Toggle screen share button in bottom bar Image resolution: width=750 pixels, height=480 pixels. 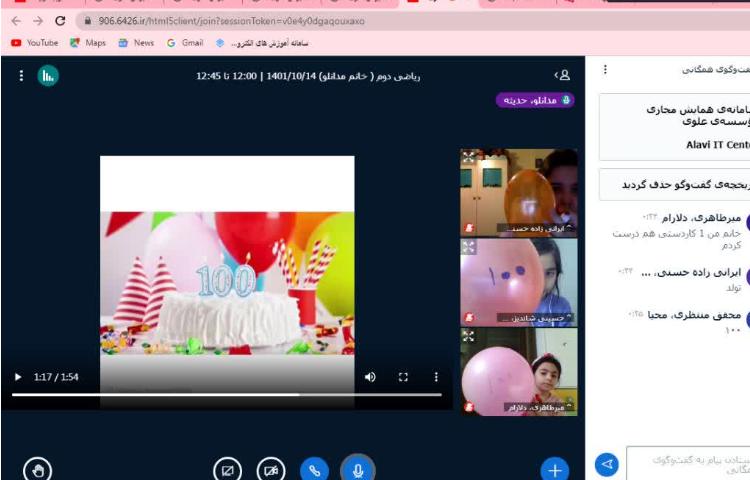(x=228, y=468)
